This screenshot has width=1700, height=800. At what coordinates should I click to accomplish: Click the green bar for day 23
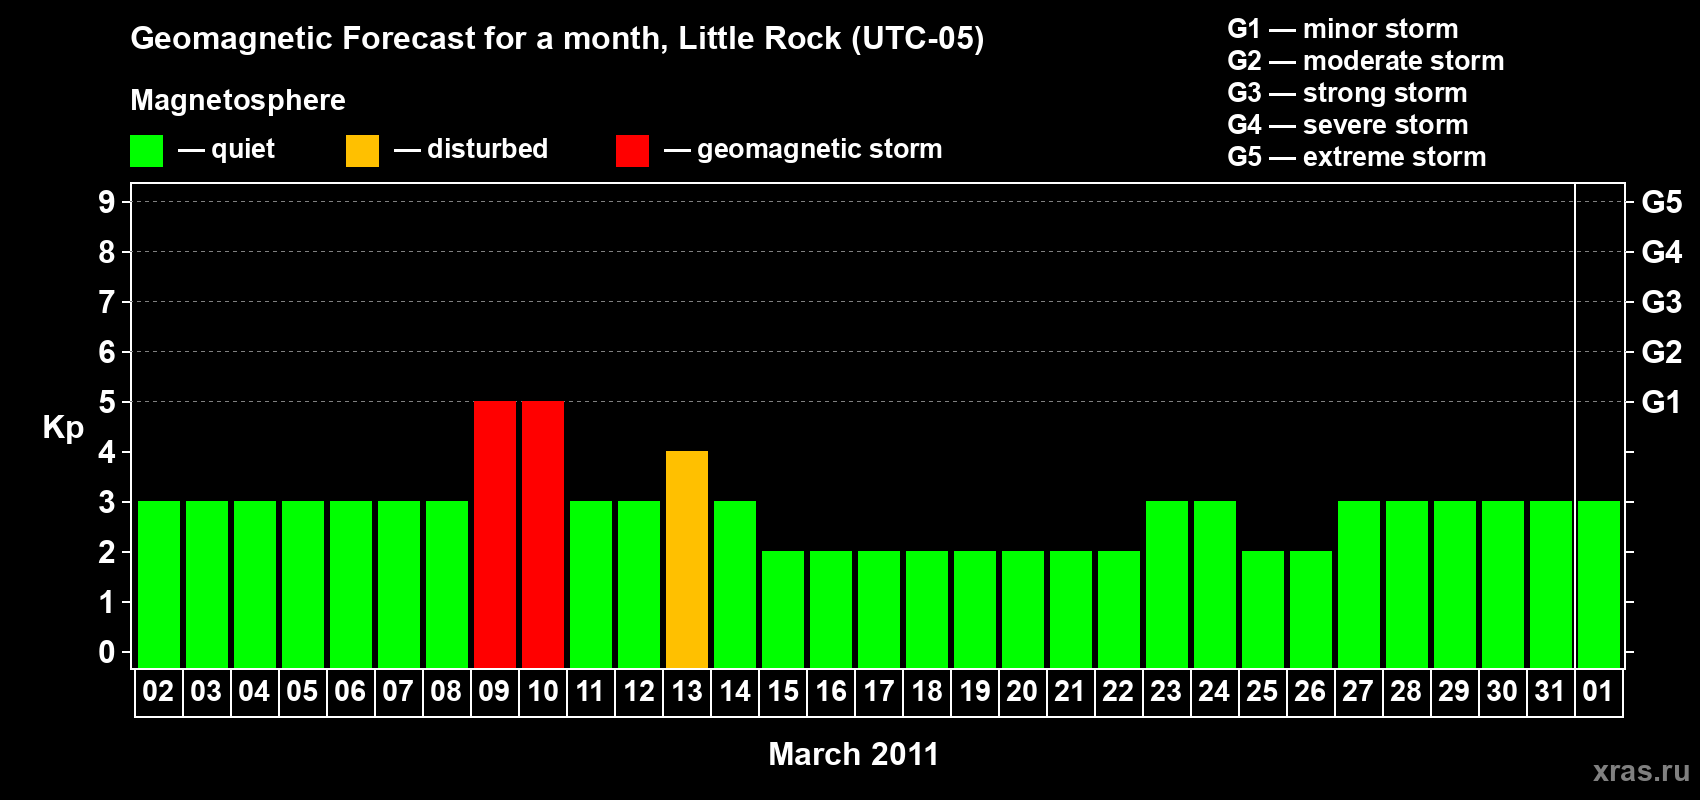click(x=1167, y=584)
